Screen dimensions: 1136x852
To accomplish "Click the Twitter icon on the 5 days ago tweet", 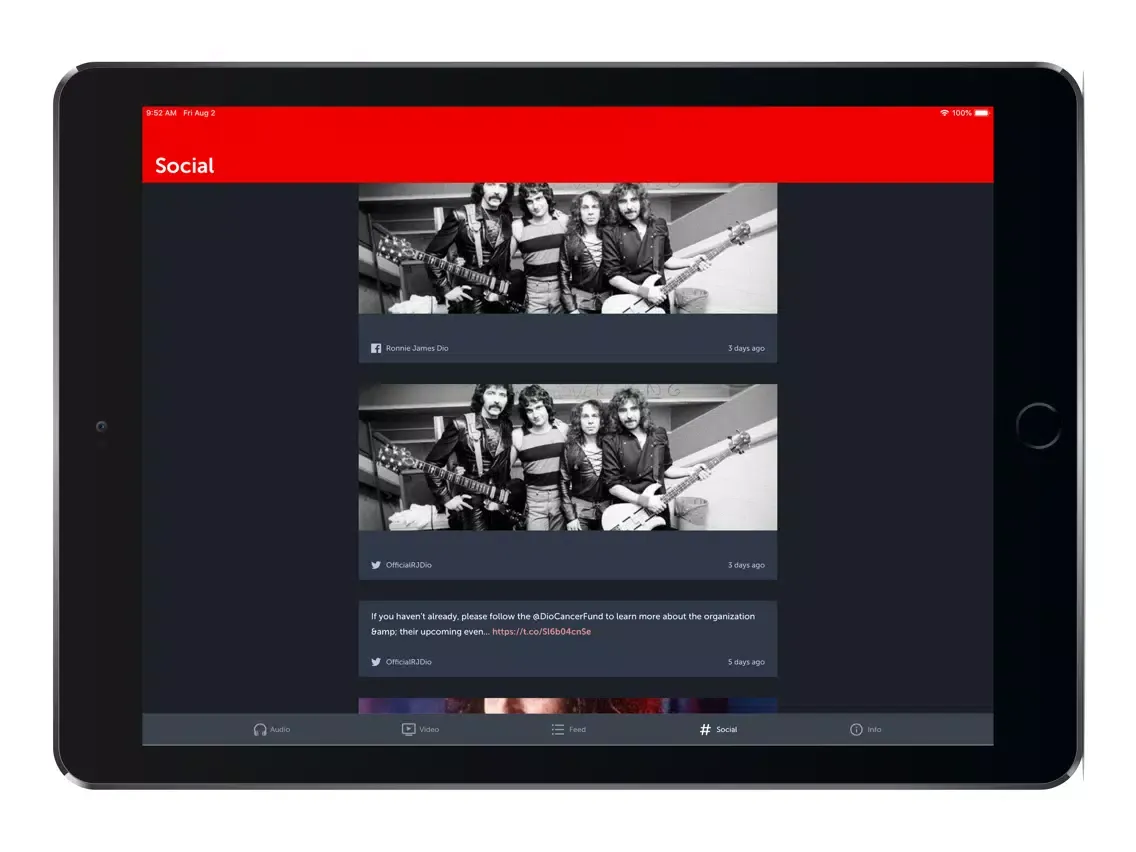I will click(376, 662).
